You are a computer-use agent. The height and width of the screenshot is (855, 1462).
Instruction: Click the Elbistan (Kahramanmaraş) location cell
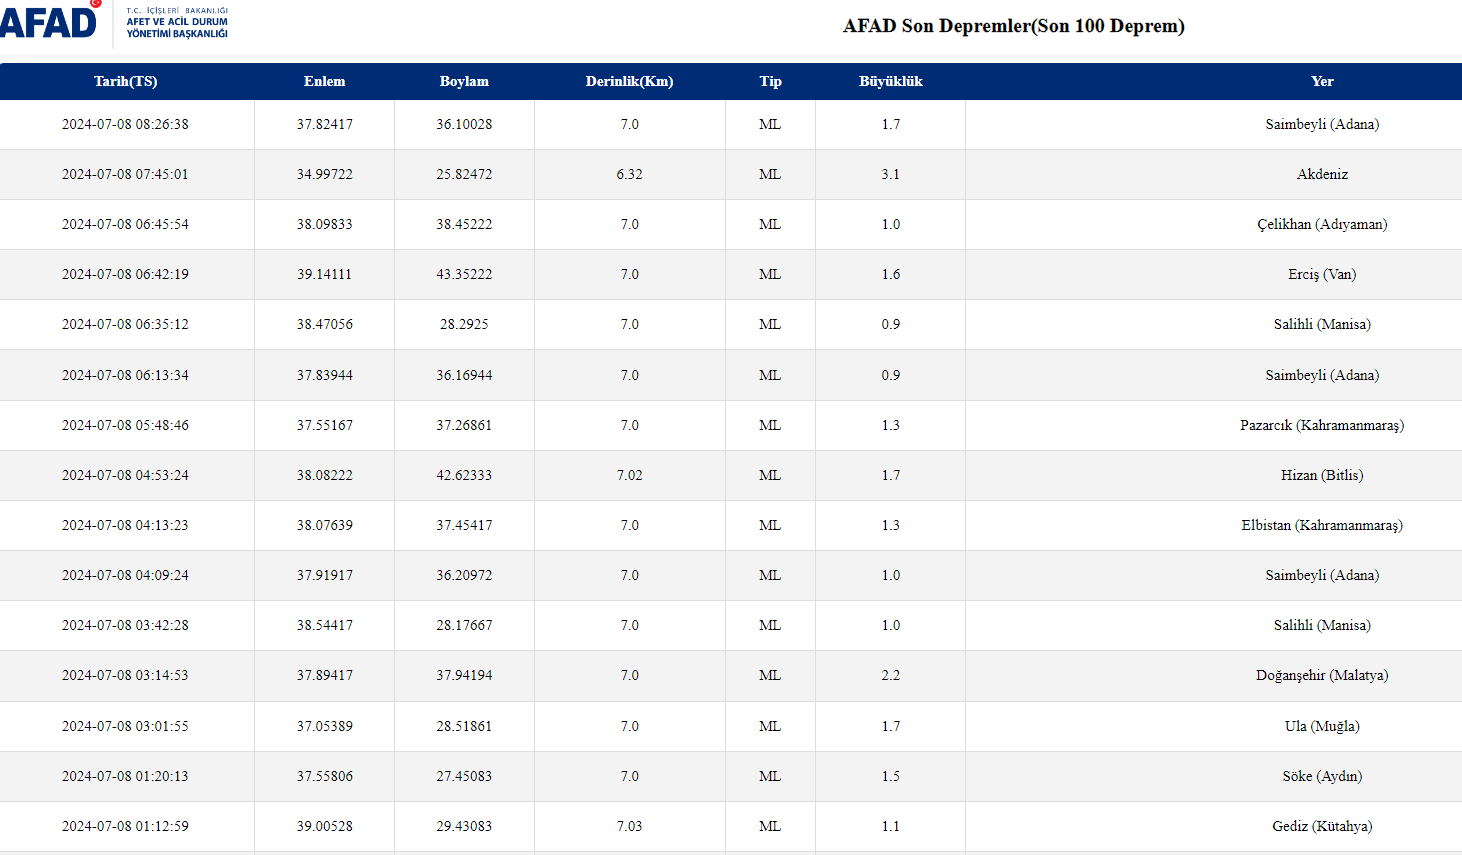1322,525
